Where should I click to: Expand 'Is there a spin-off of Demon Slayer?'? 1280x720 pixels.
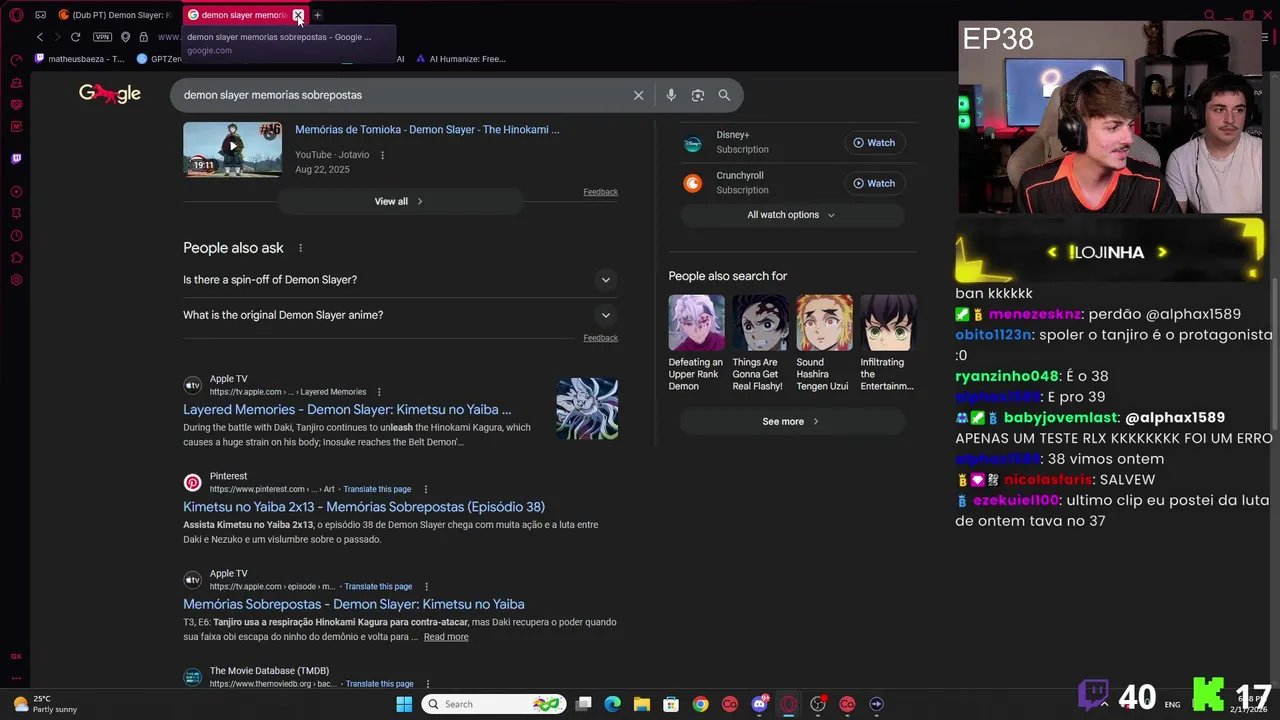[400, 280]
